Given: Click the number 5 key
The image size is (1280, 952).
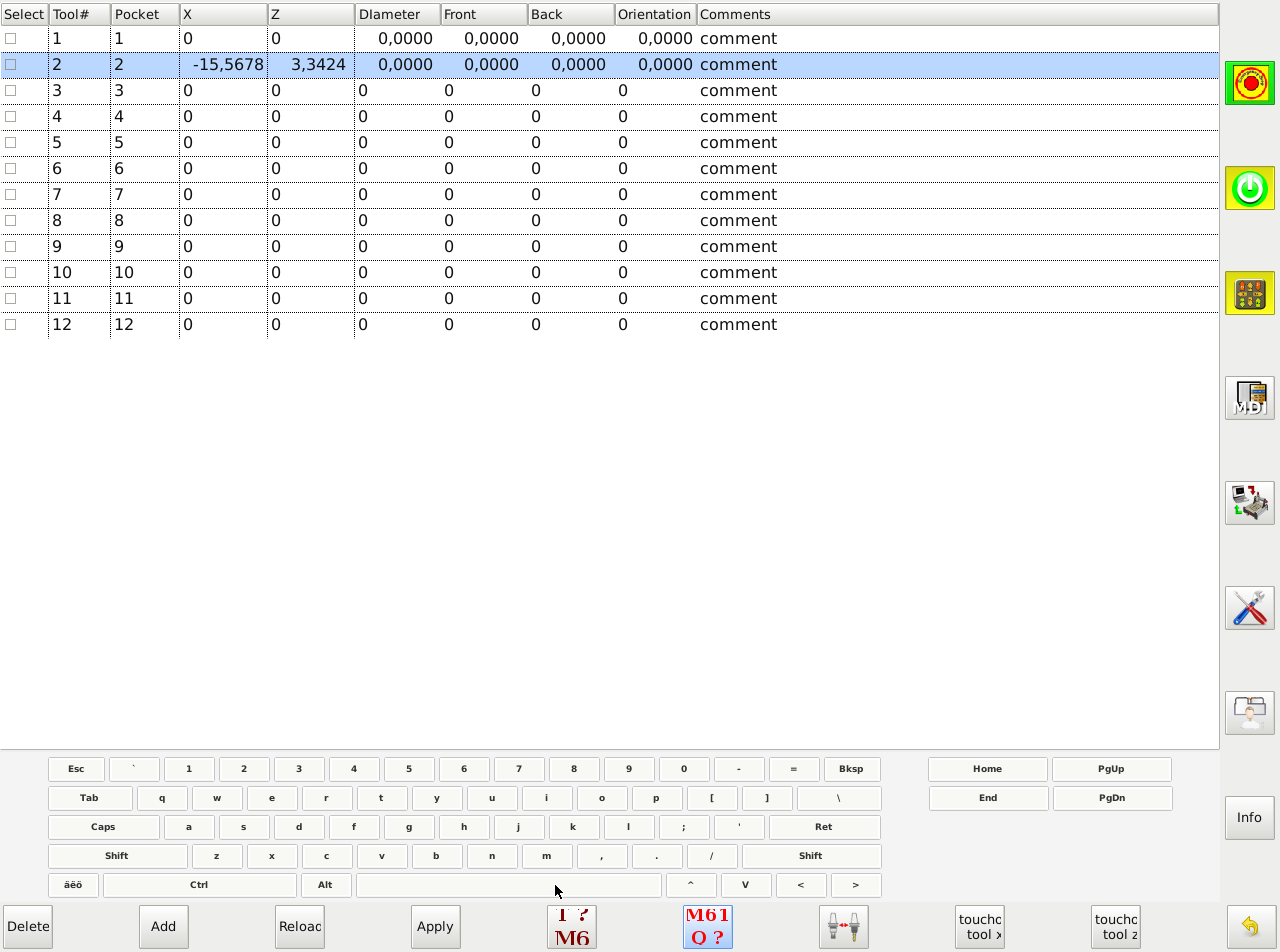Looking at the screenshot, I should pyautogui.click(x=409, y=769).
